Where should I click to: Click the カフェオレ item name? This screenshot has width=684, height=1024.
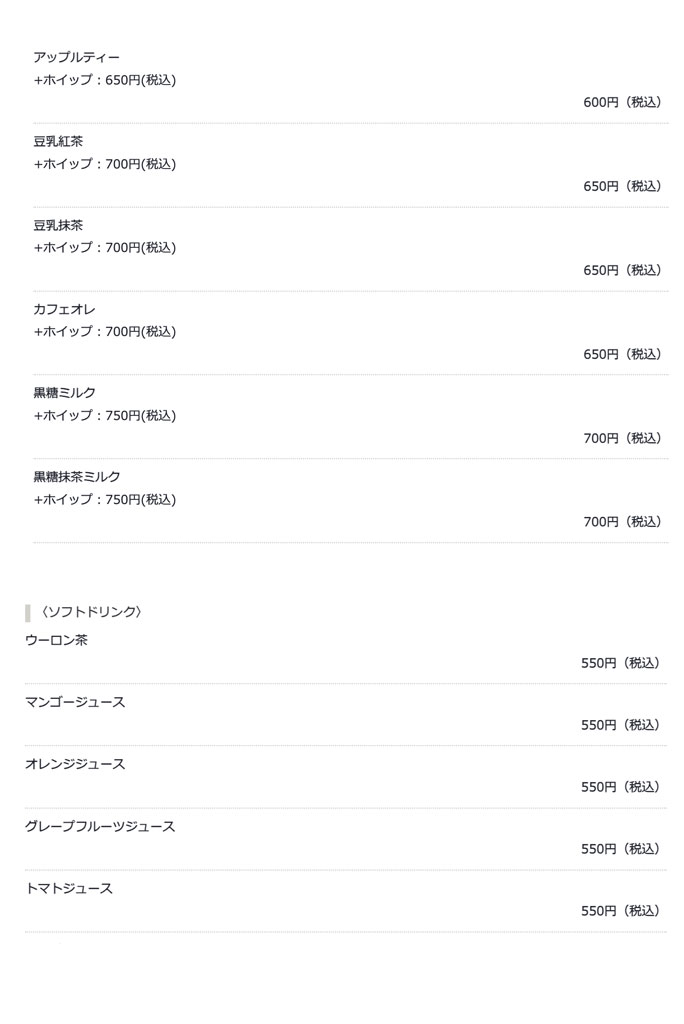[x=64, y=310]
